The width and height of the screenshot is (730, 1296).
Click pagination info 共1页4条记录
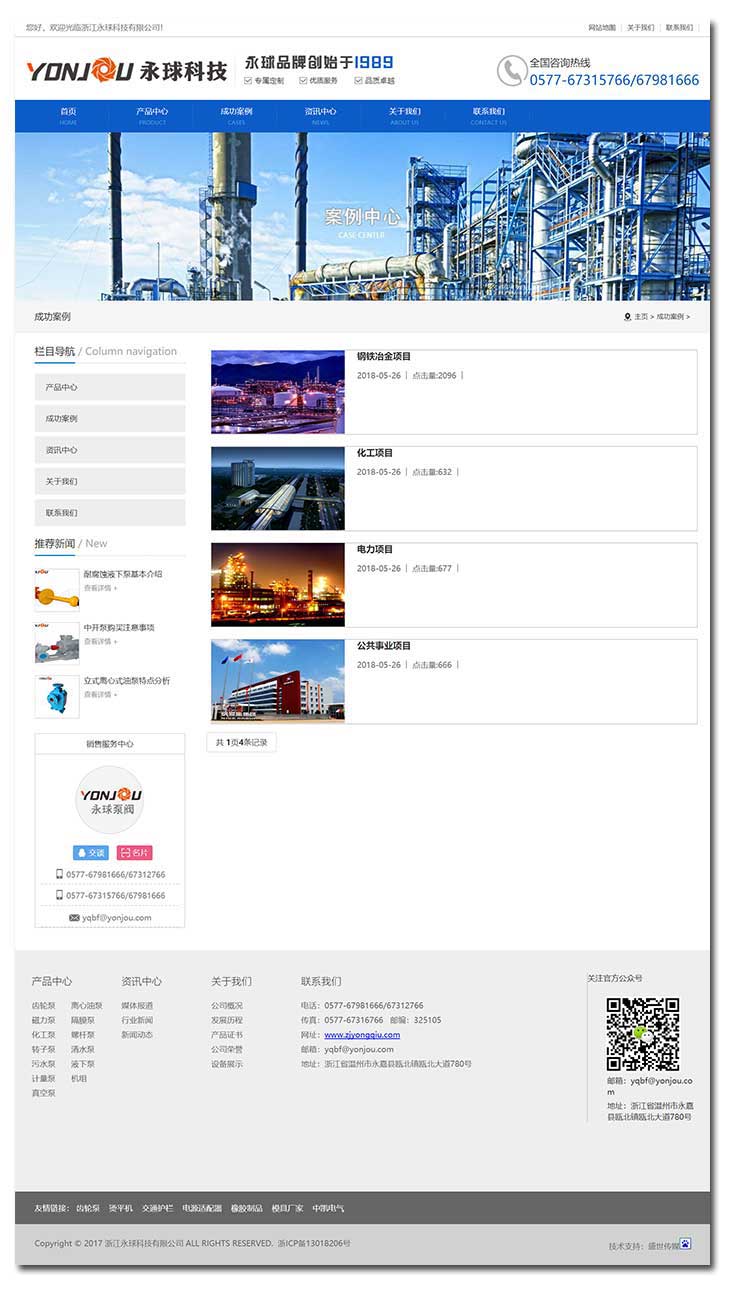click(241, 743)
